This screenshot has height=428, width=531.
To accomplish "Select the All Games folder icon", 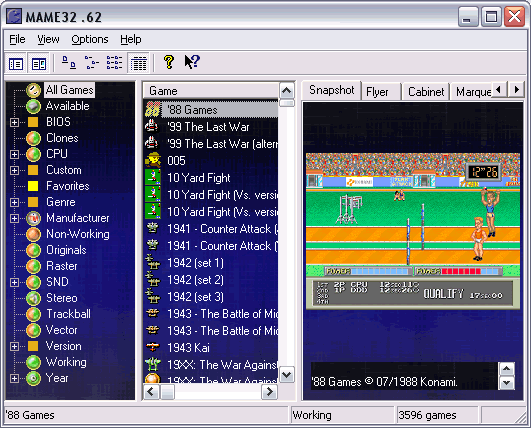I will click(x=33, y=90).
